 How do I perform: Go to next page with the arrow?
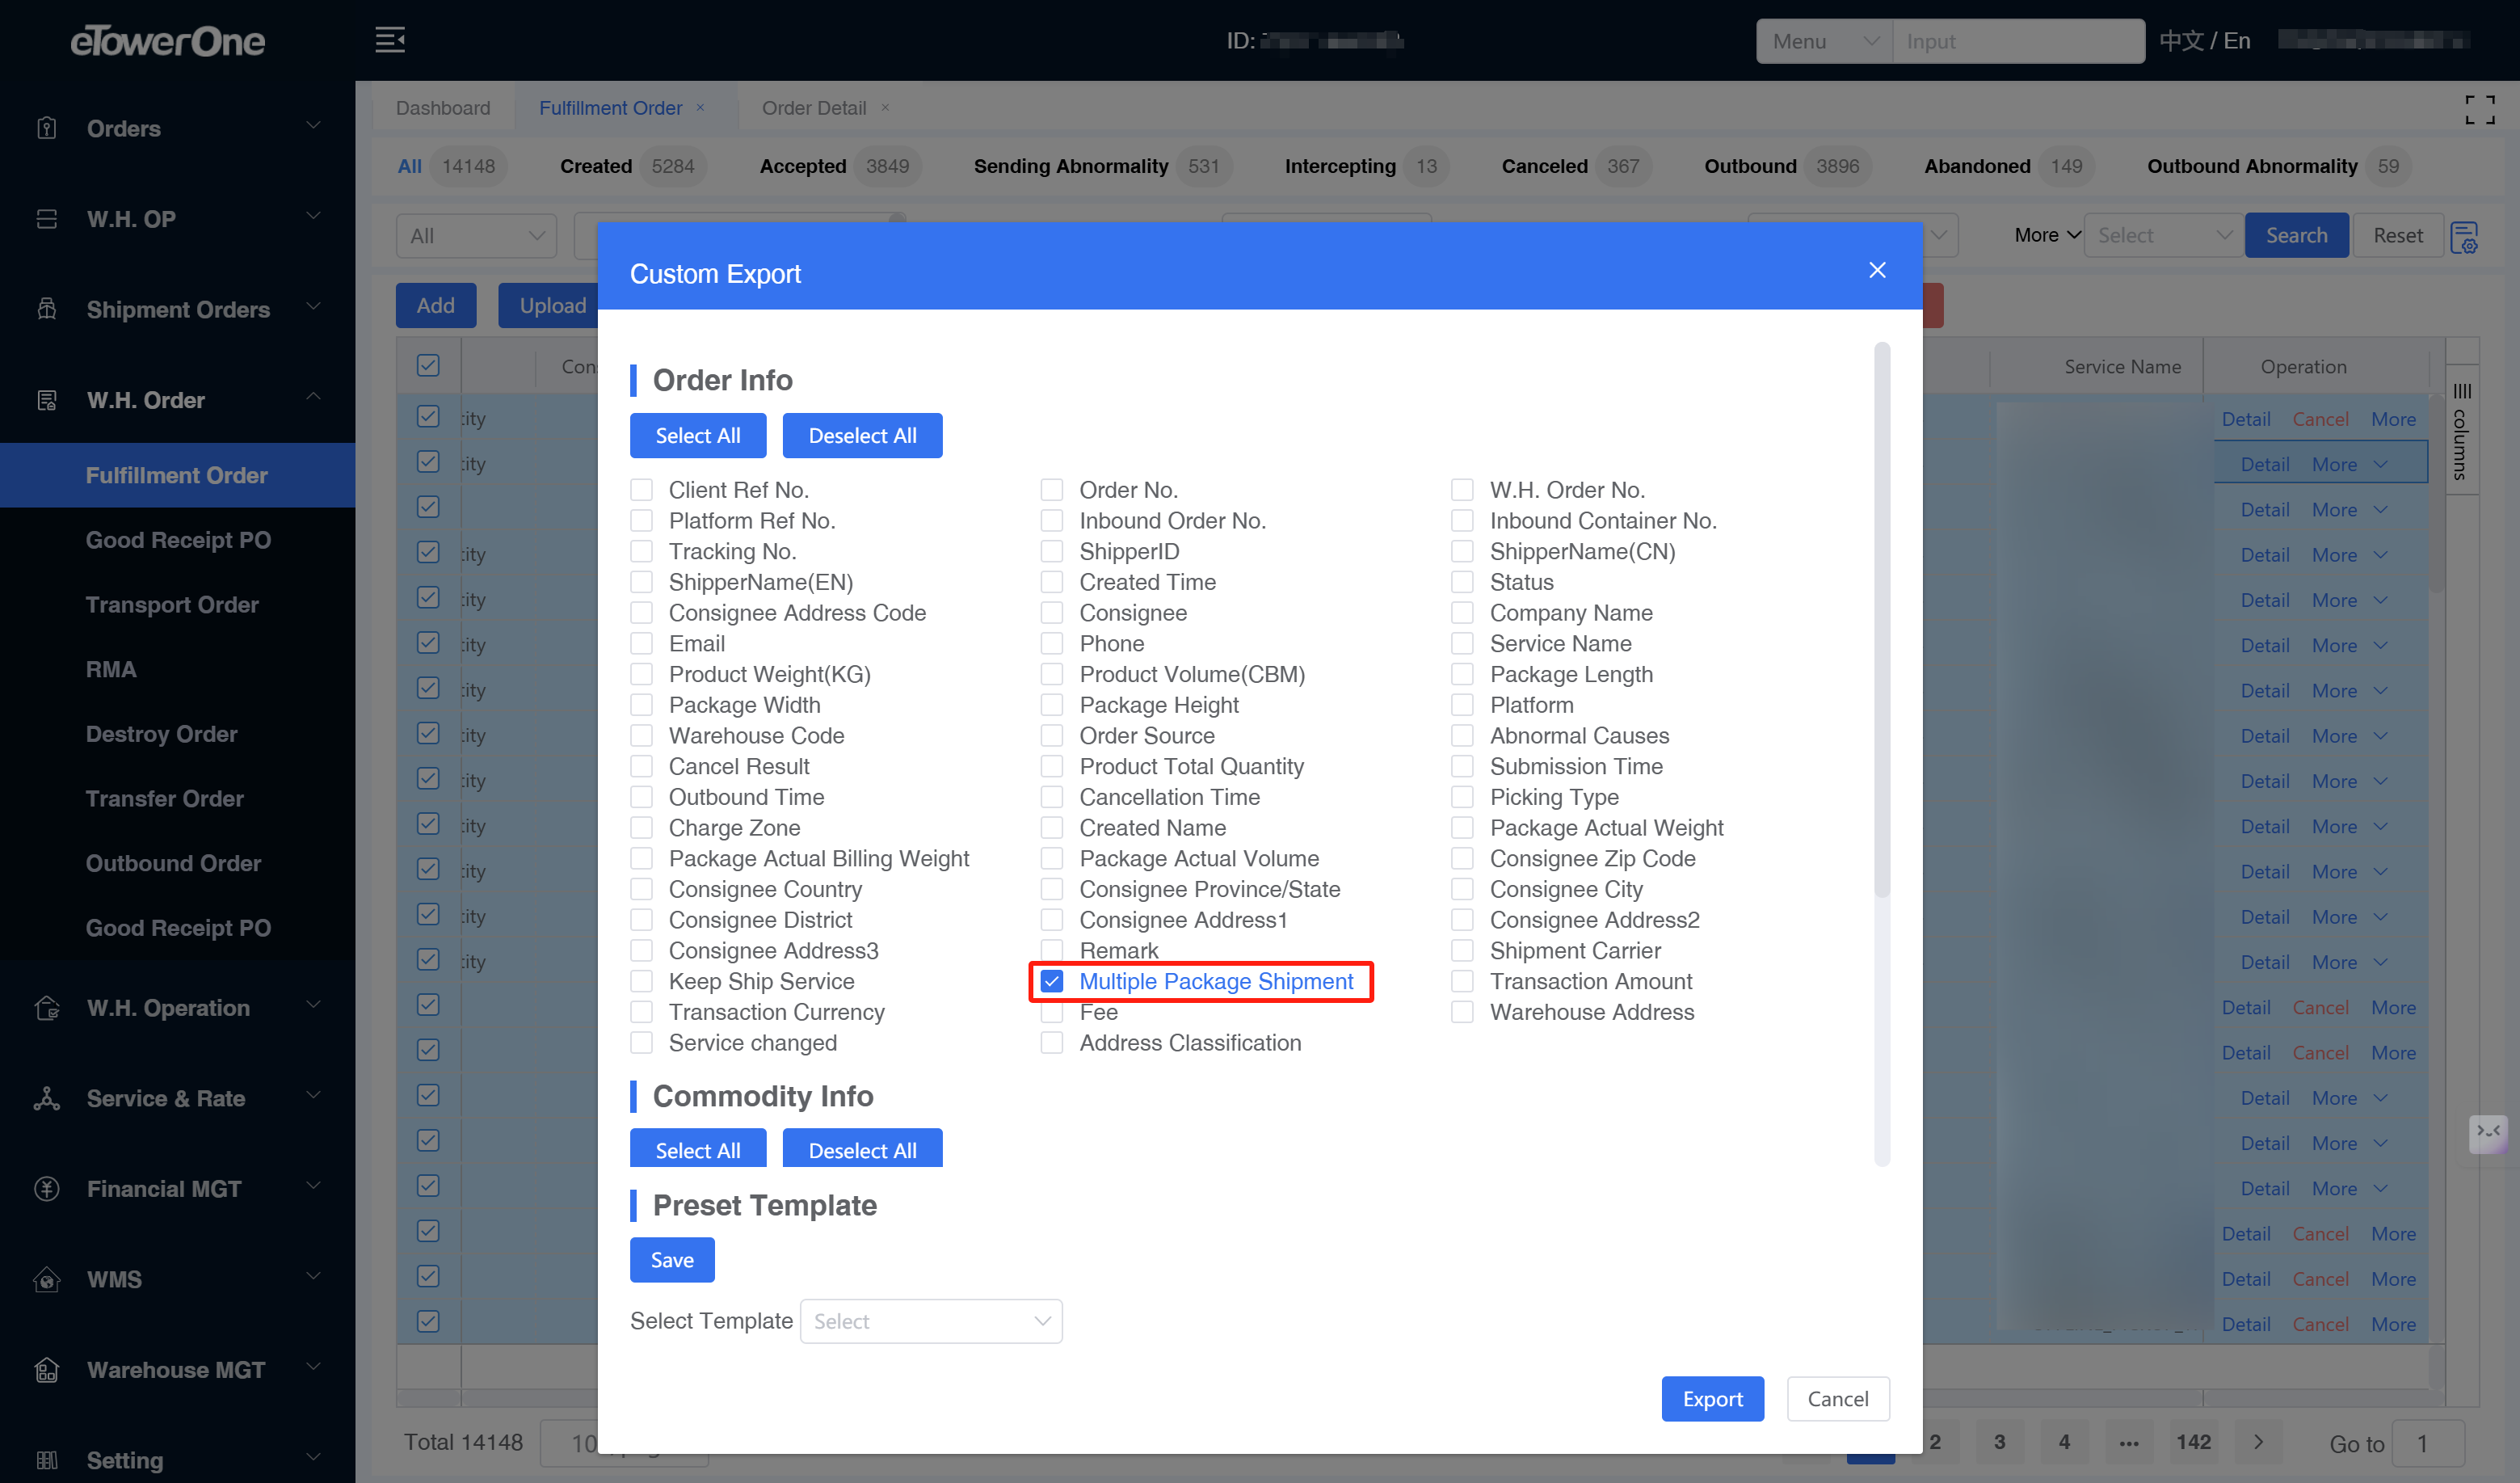tap(2259, 1442)
